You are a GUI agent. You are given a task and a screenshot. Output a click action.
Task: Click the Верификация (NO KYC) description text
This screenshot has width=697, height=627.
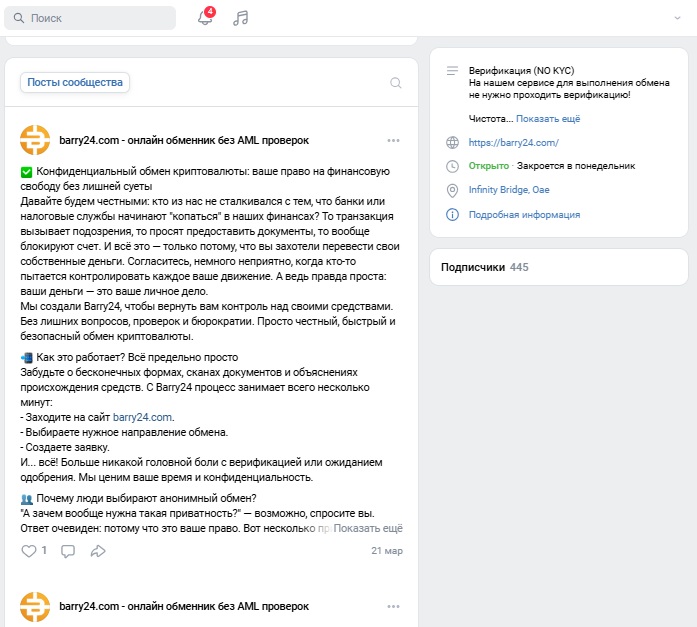coord(521,71)
